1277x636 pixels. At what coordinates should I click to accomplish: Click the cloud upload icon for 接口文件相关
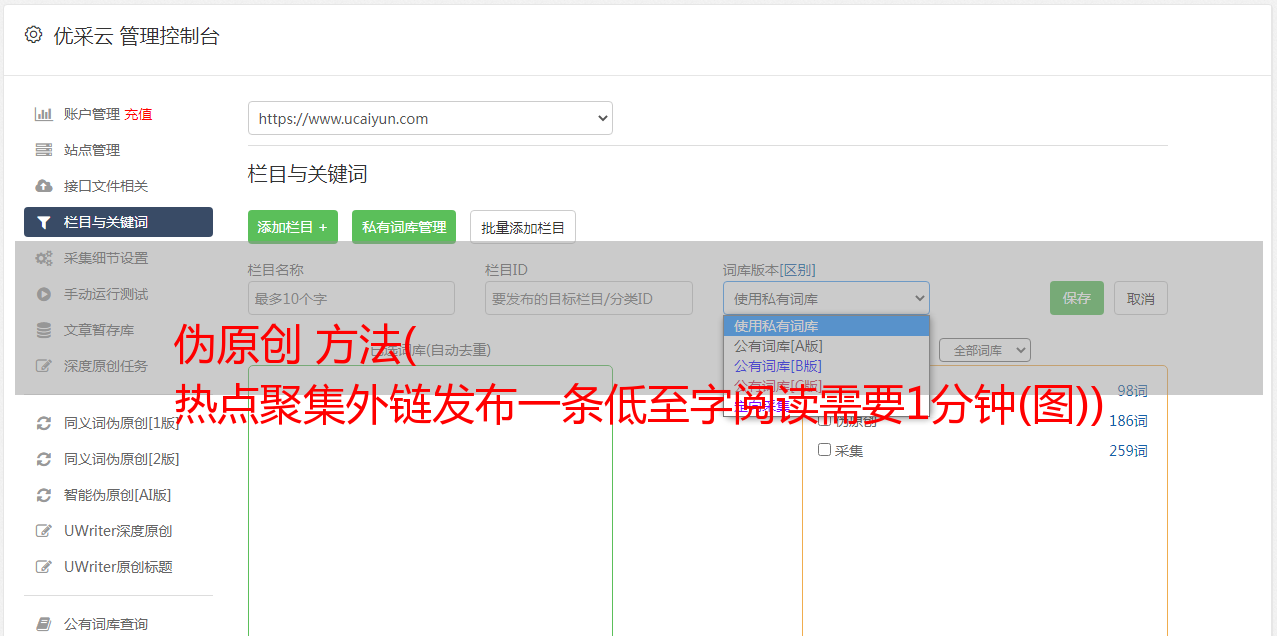(43, 186)
